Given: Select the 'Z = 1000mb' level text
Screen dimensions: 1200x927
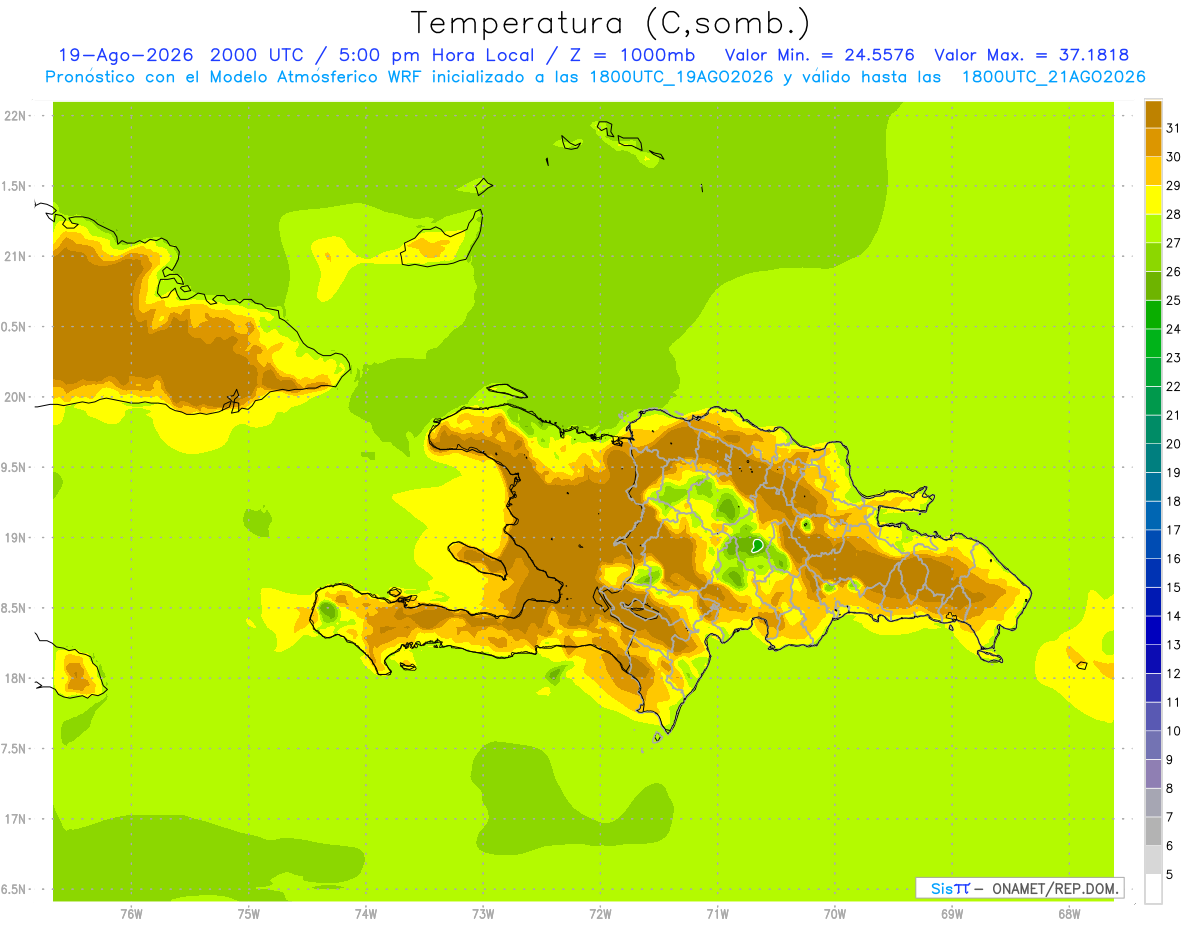Looking at the screenshot, I should [x=633, y=55].
